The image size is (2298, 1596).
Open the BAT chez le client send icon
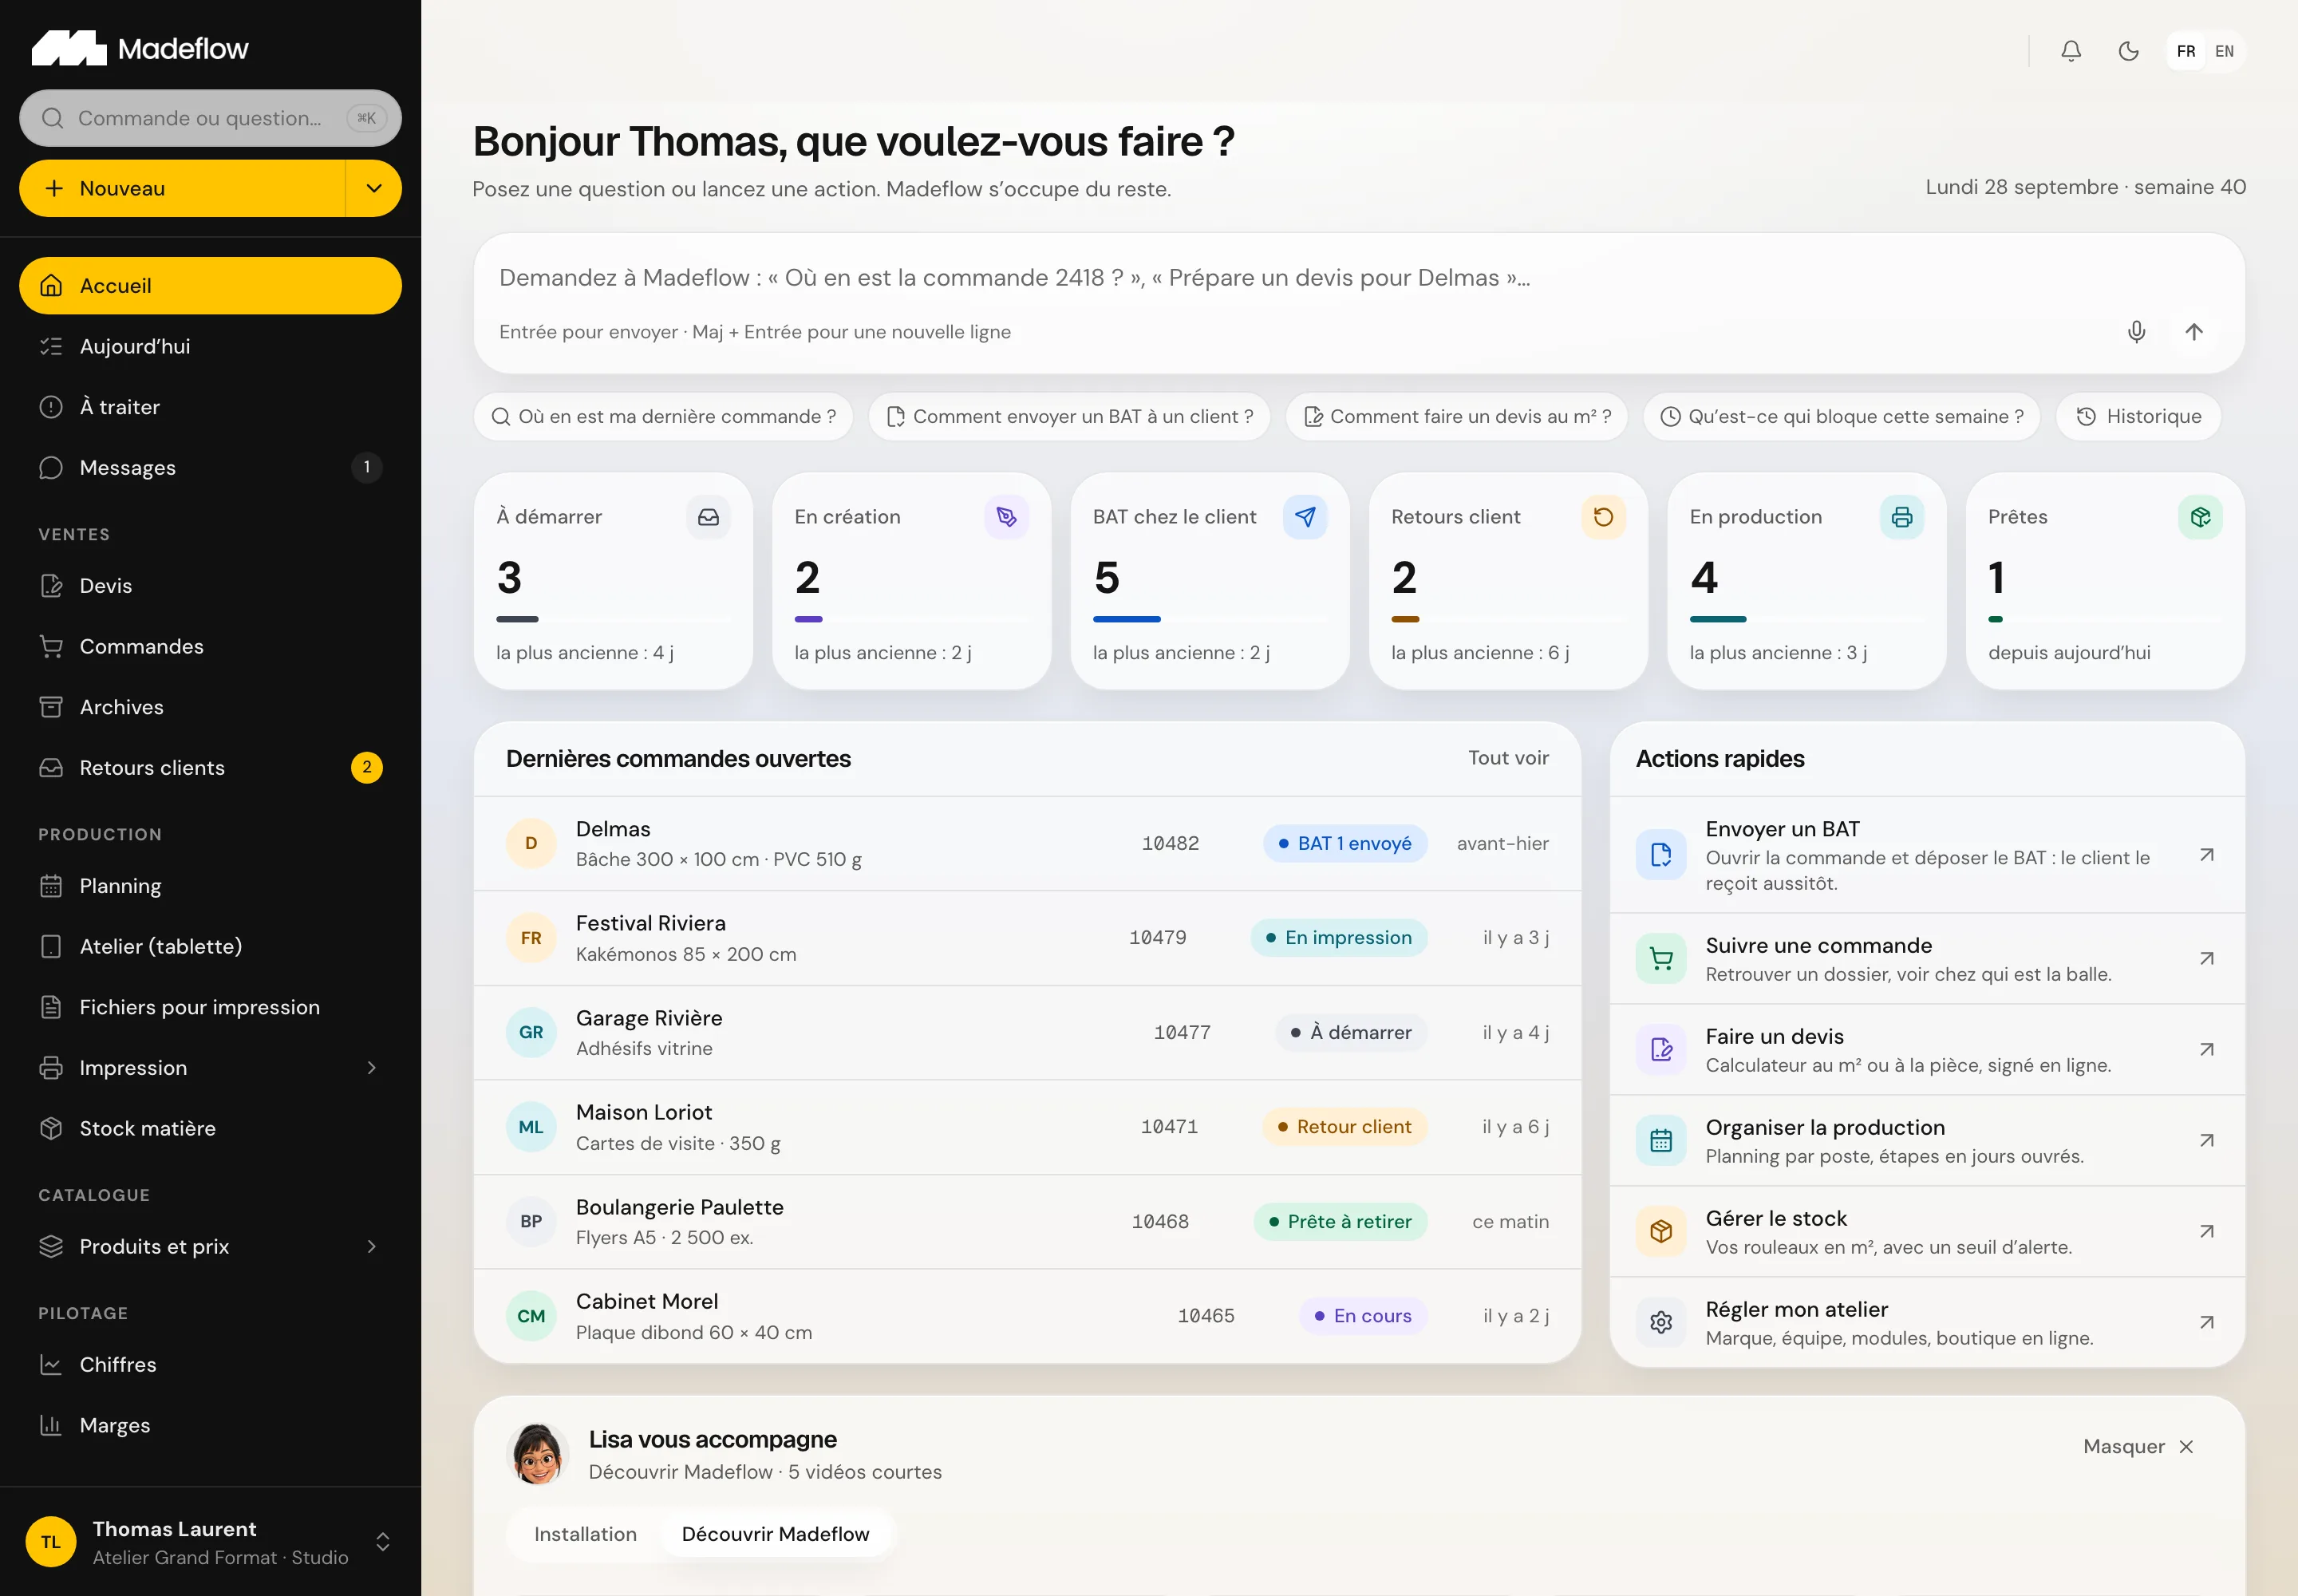click(x=1305, y=517)
